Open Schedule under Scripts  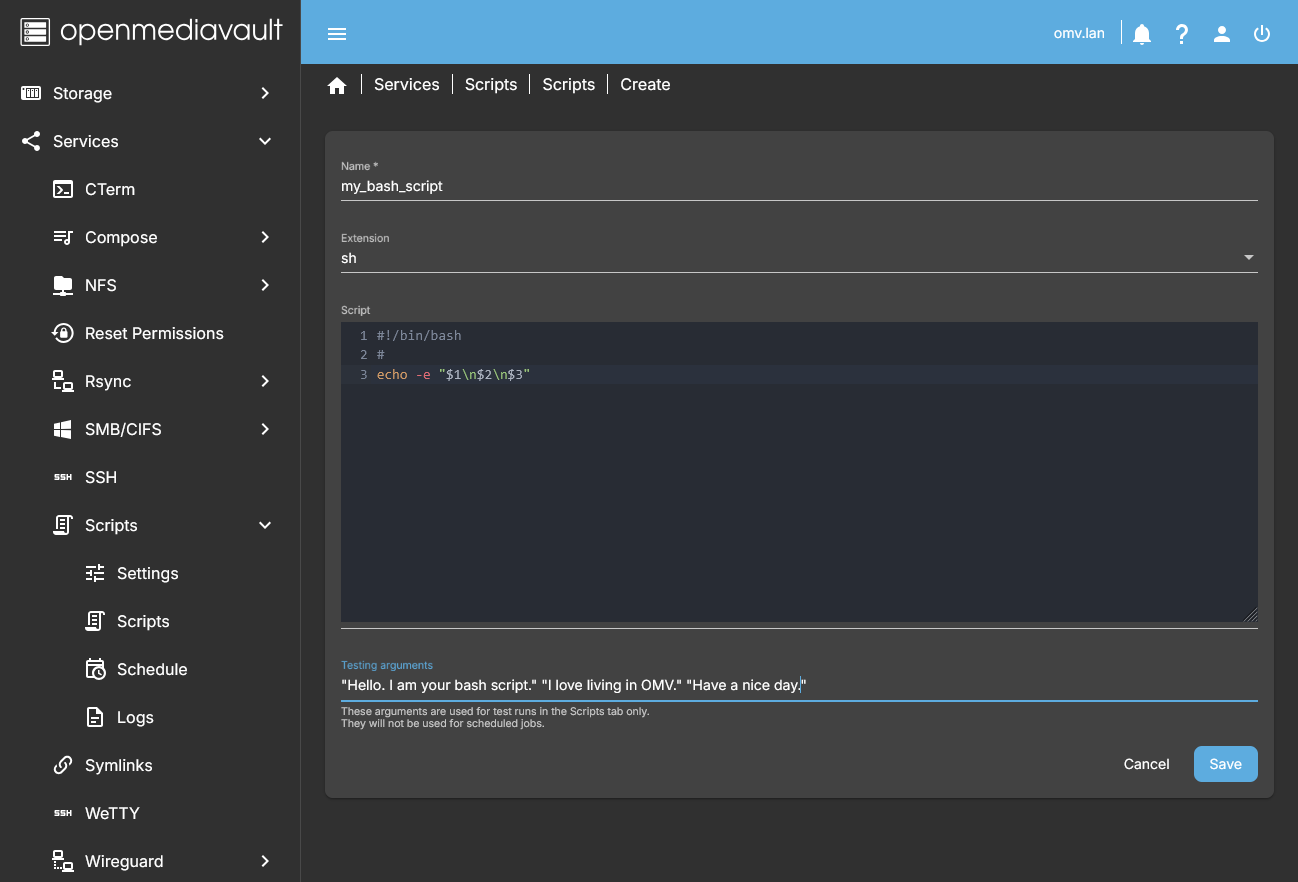click(x=152, y=669)
